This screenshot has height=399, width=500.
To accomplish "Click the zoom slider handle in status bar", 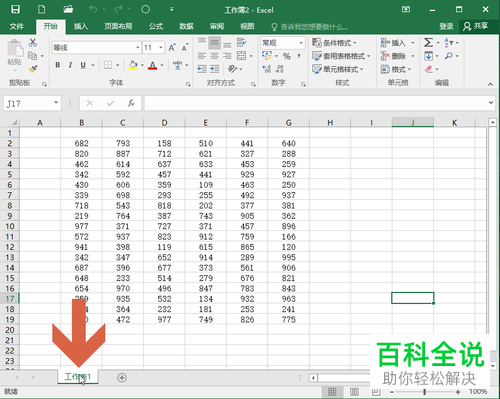I will coord(424,392).
